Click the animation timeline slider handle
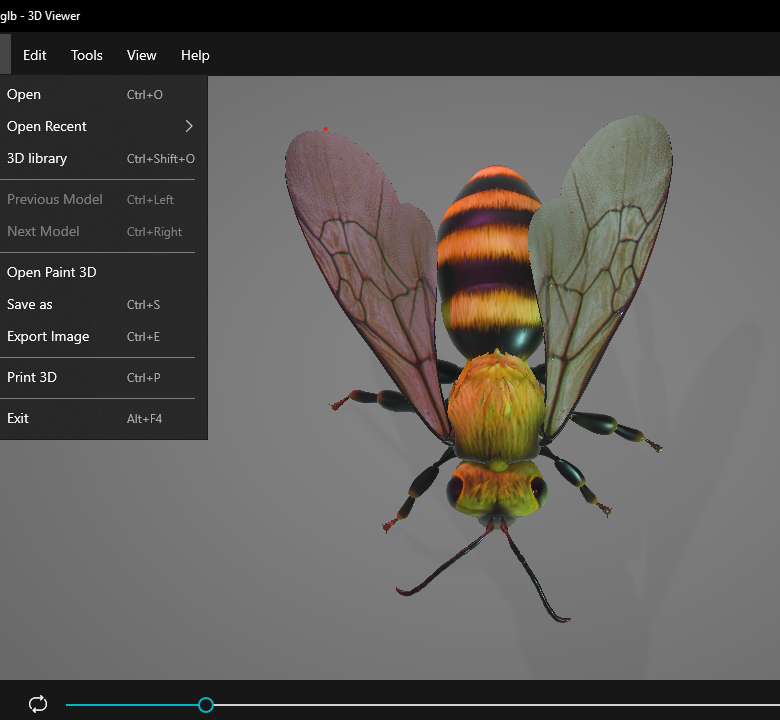780x720 pixels. (206, 705)
